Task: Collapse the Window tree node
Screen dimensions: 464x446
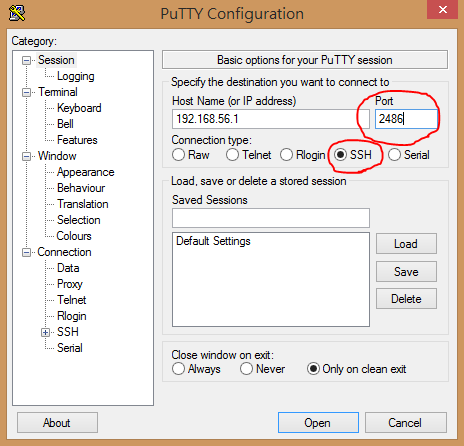Action: click(x=26, y=156)
